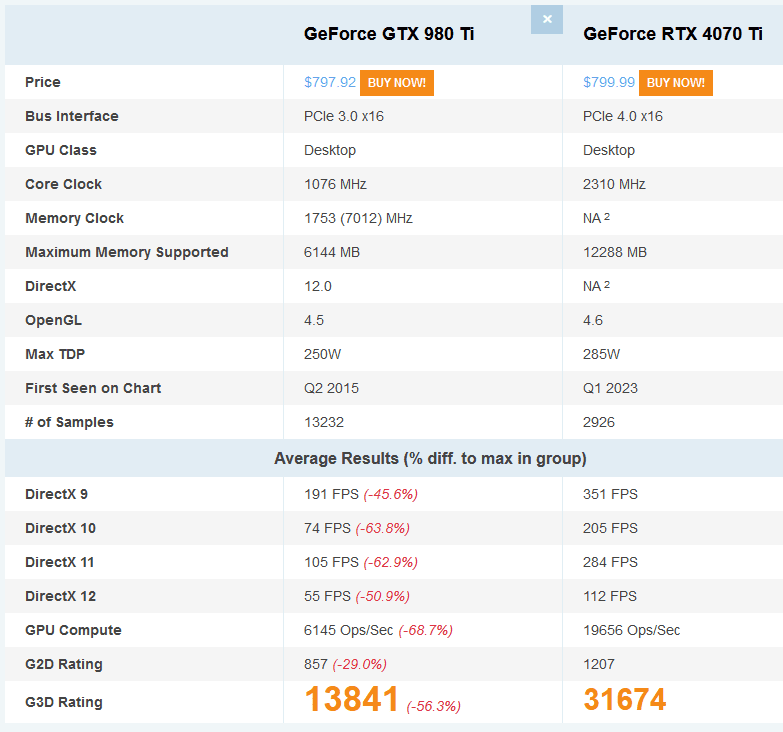Click the 13841 G3D rating score

point(352,699)
